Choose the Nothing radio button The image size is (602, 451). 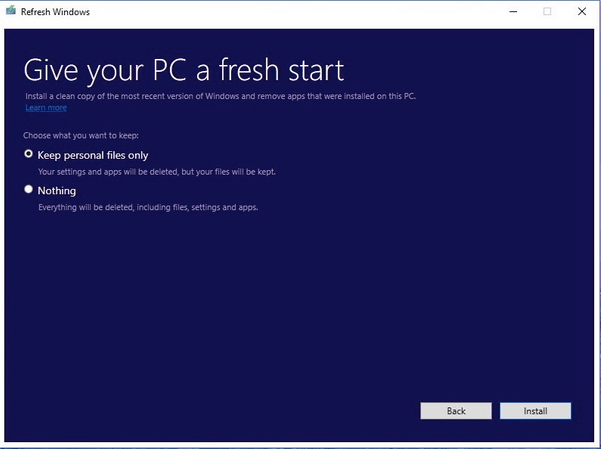tap(28, 189)
